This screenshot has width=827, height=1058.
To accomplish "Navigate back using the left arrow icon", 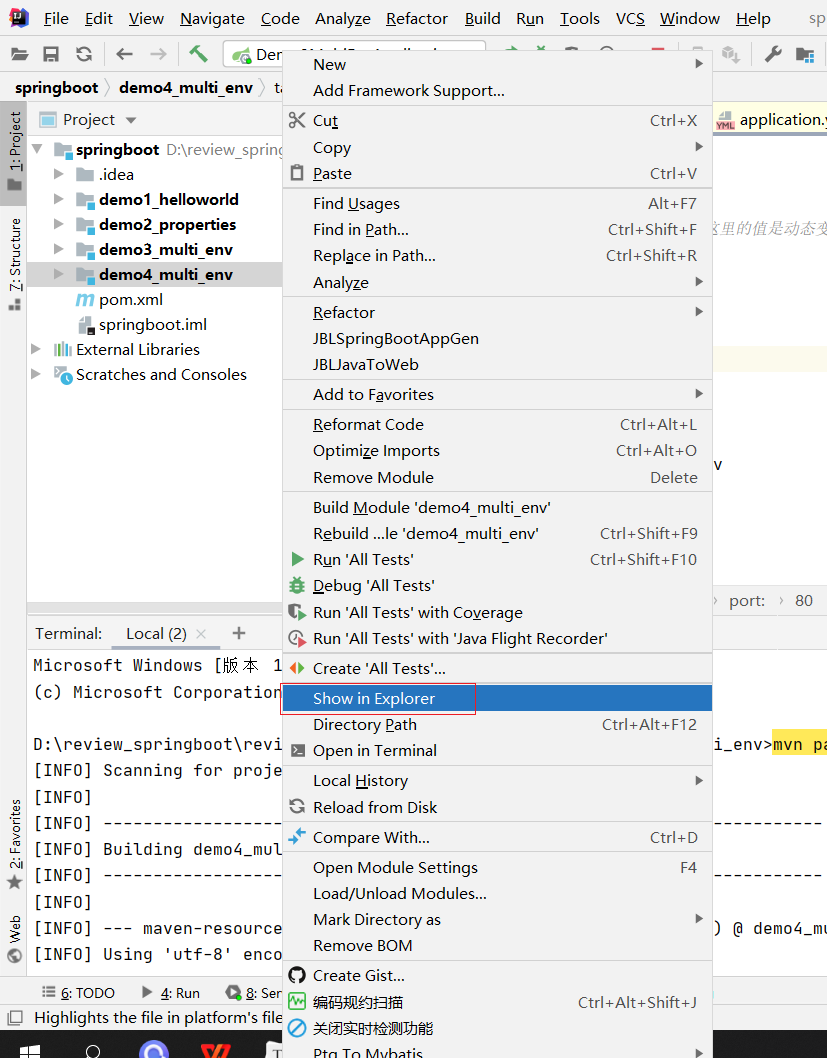I will [124, 54].
